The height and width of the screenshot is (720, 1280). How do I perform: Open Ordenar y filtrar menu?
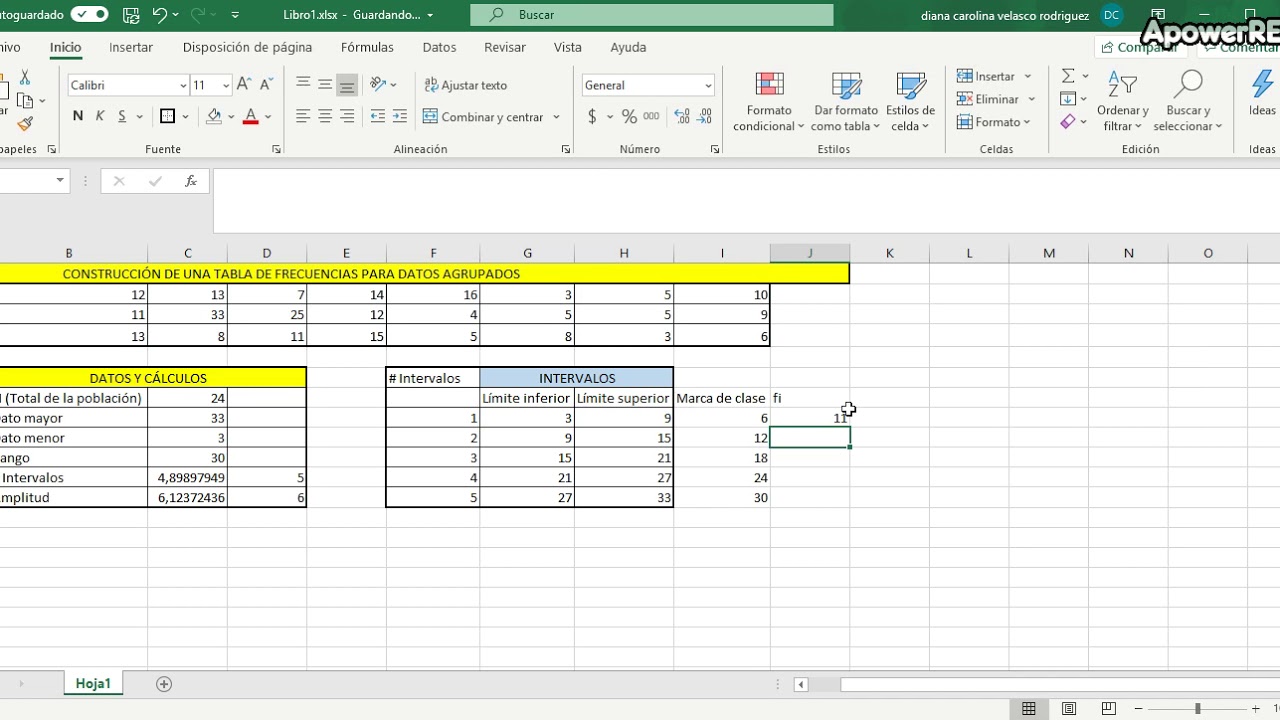click(x=1123, y=102)
